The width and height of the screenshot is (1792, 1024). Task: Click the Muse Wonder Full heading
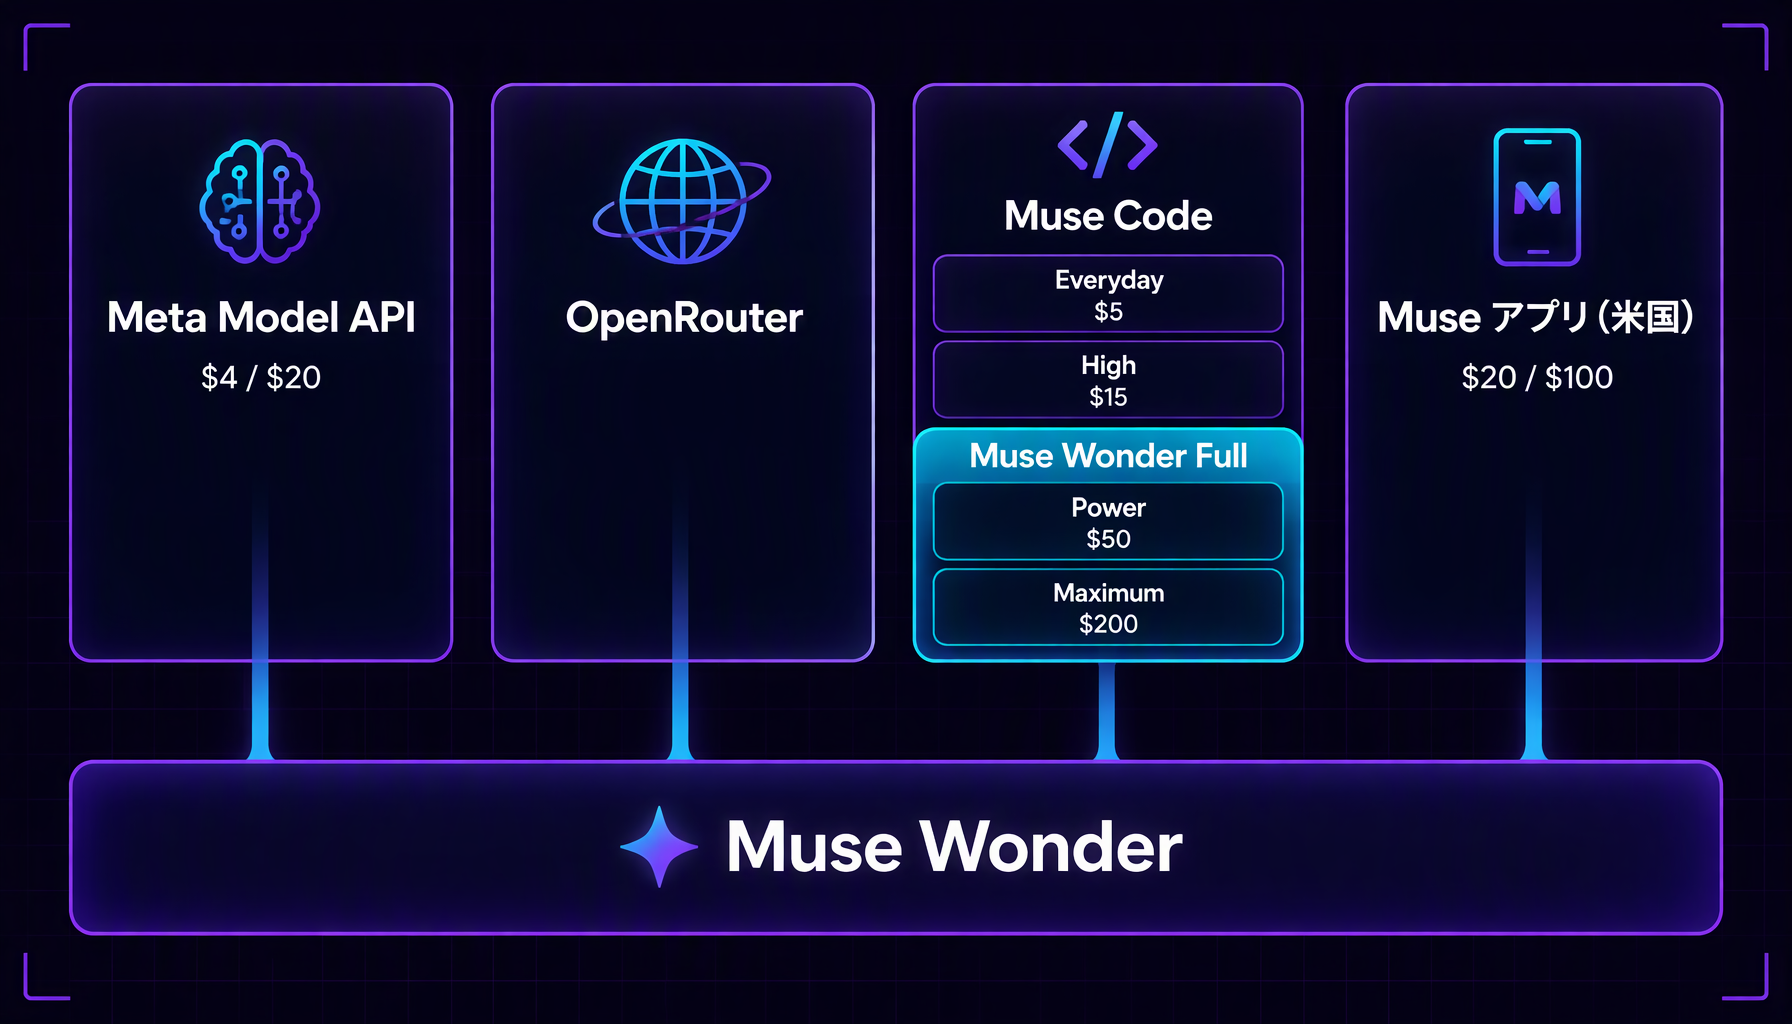pos(1108,456)
